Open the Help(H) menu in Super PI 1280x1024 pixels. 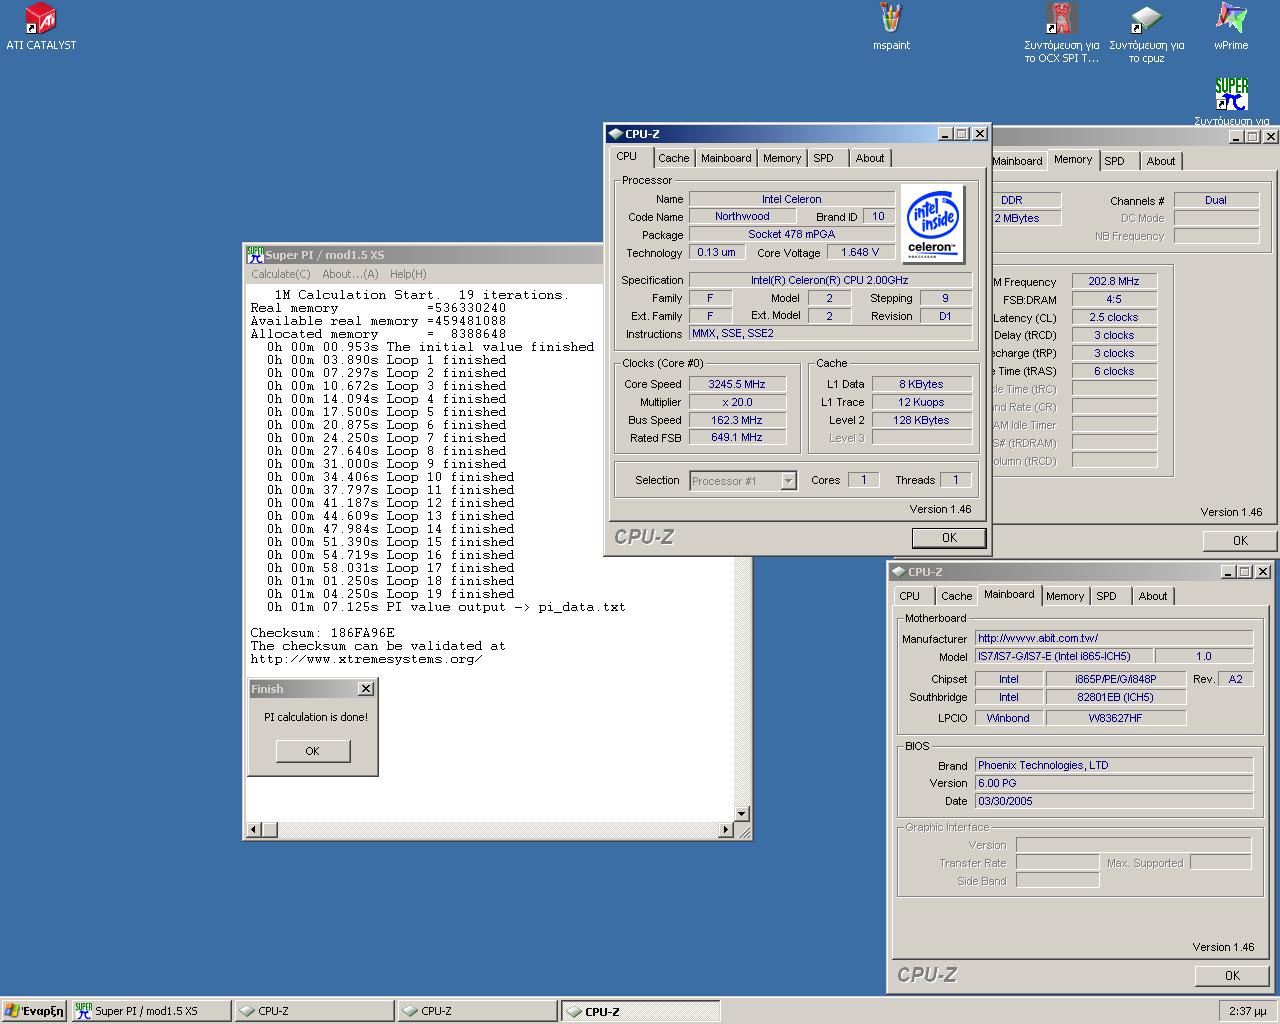(408, 274)
